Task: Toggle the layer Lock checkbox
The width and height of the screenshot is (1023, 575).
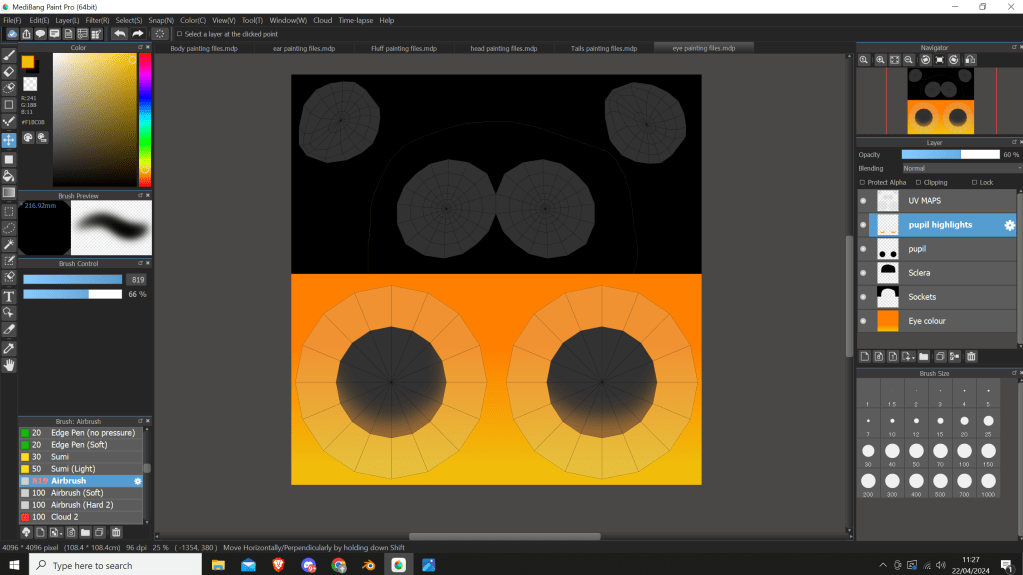Action: coord(974,183)
